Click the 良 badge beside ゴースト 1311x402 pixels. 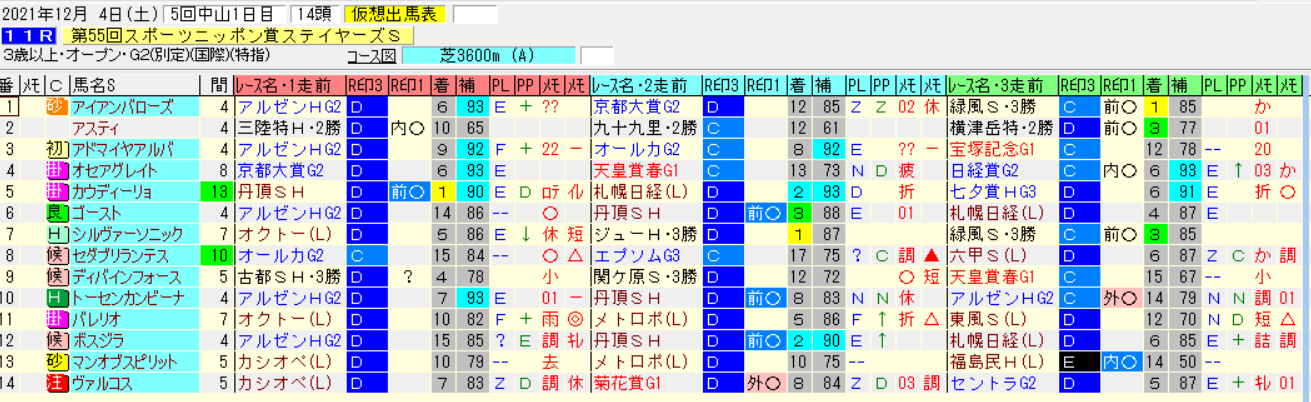pyautogui.click(x=56, y=212)
